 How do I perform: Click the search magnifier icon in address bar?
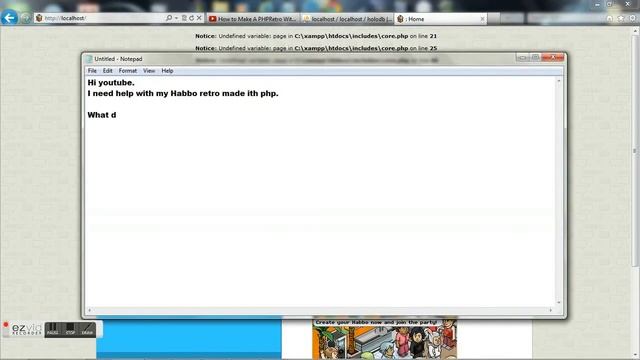pos(169,18)
